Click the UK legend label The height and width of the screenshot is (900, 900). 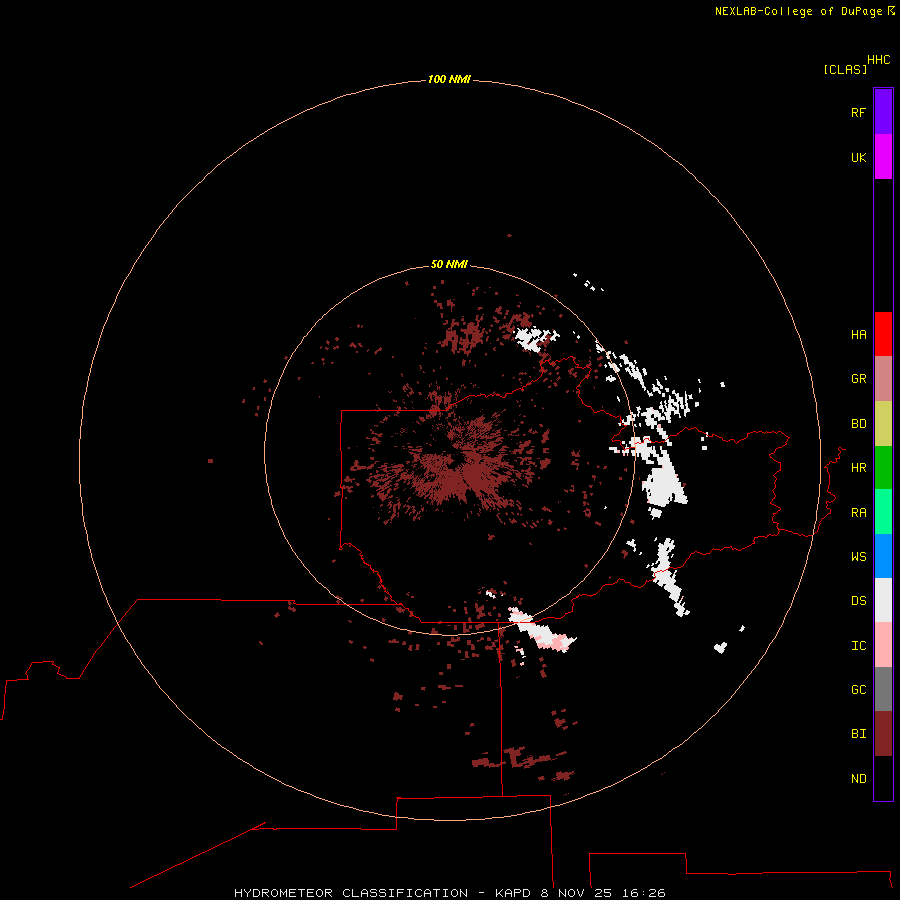(x=858, y=157)
